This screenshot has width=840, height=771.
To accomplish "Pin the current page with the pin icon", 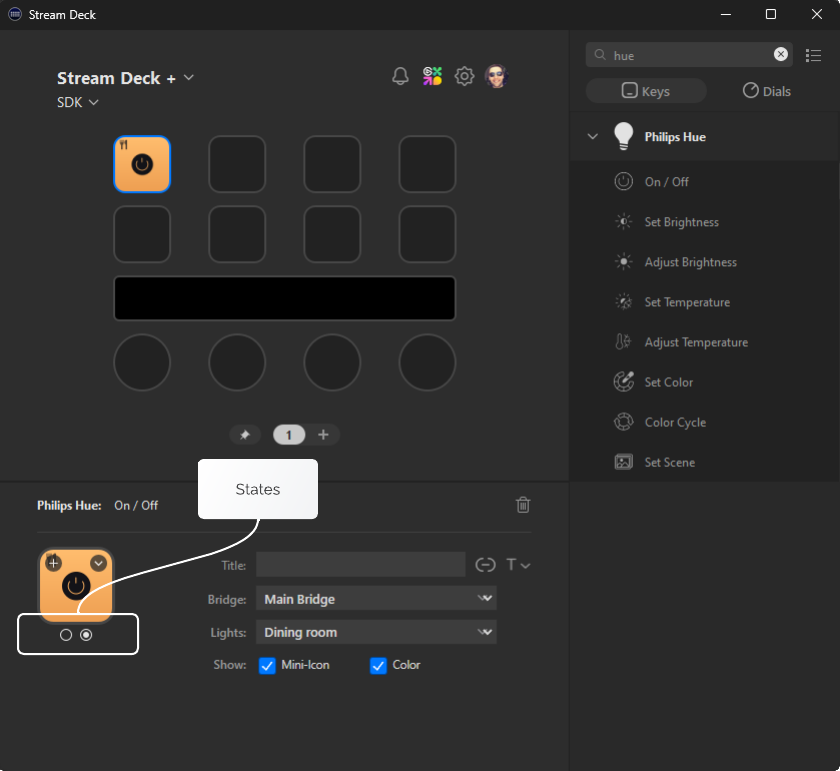I will tap(245, 434).
